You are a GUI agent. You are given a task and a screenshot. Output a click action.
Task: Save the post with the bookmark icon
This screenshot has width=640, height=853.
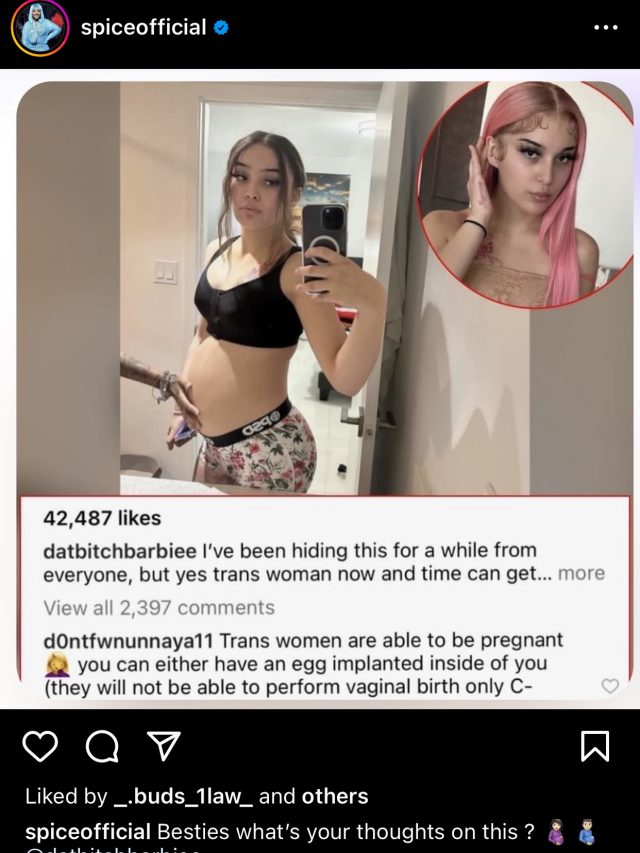595,746
